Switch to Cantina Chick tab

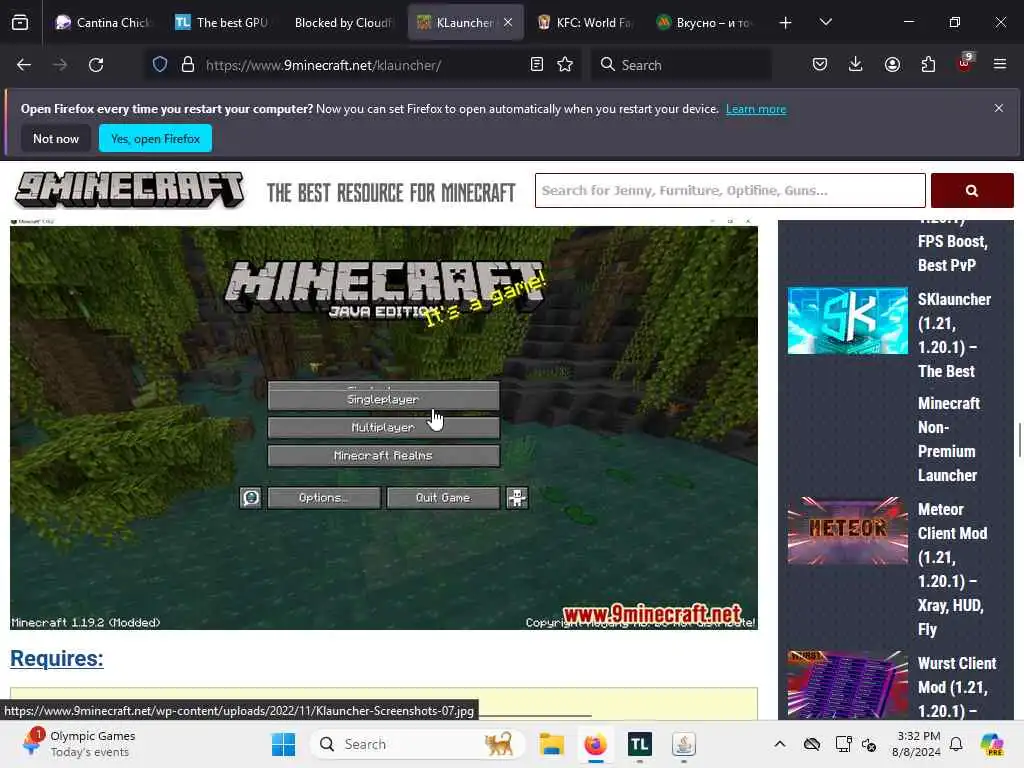(102, 23)
